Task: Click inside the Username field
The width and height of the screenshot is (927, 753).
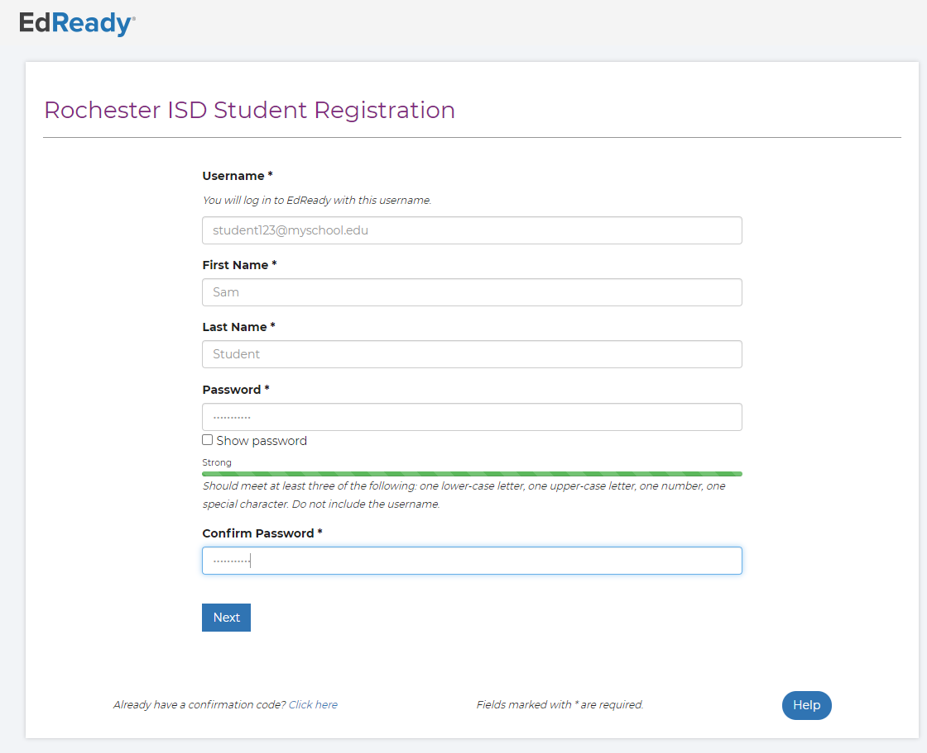Action: 470,230
